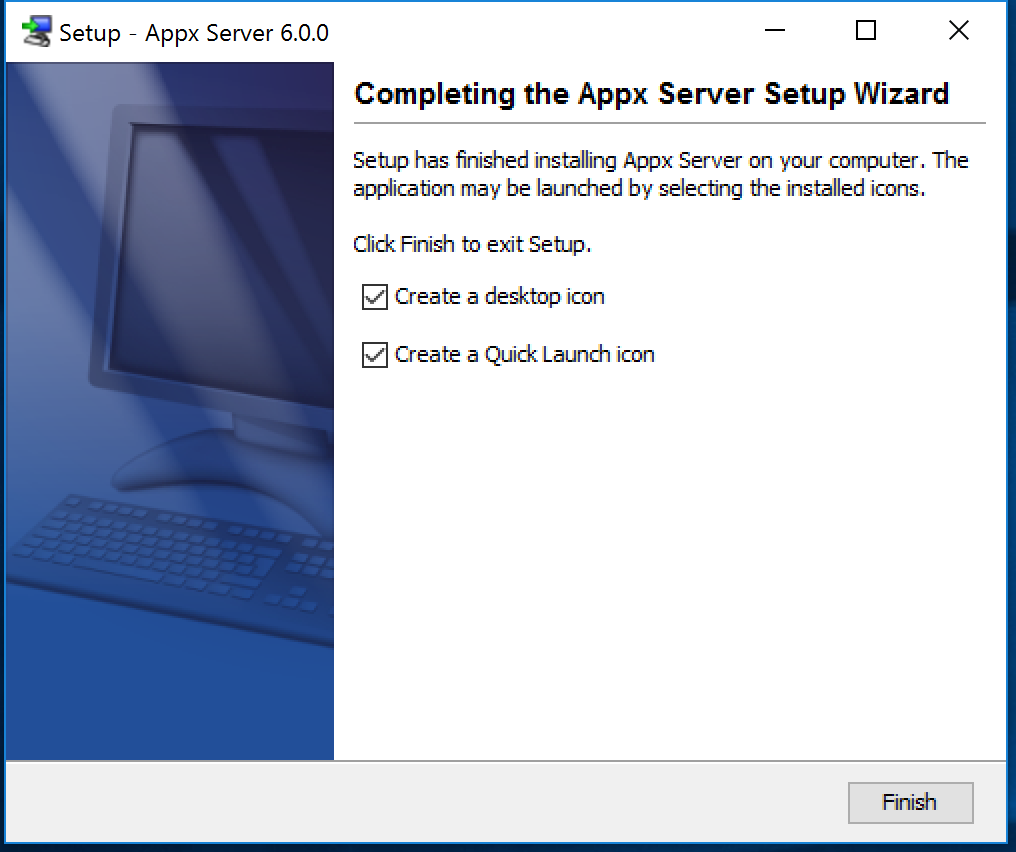Click the 'Create a desktop icon' label text
The width and height of the screenshot is (1016, 852).
tap(499, 297)
